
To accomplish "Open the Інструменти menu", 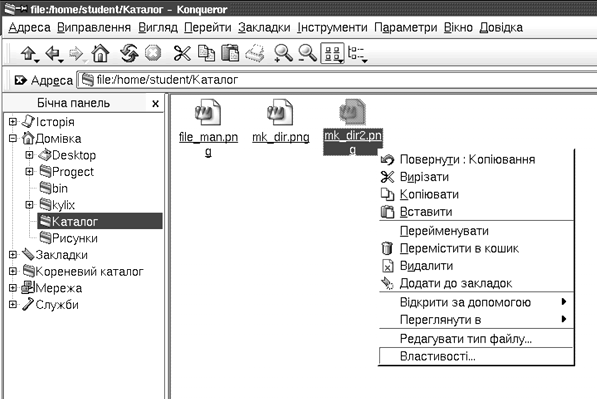I will [x=332, y=27].
